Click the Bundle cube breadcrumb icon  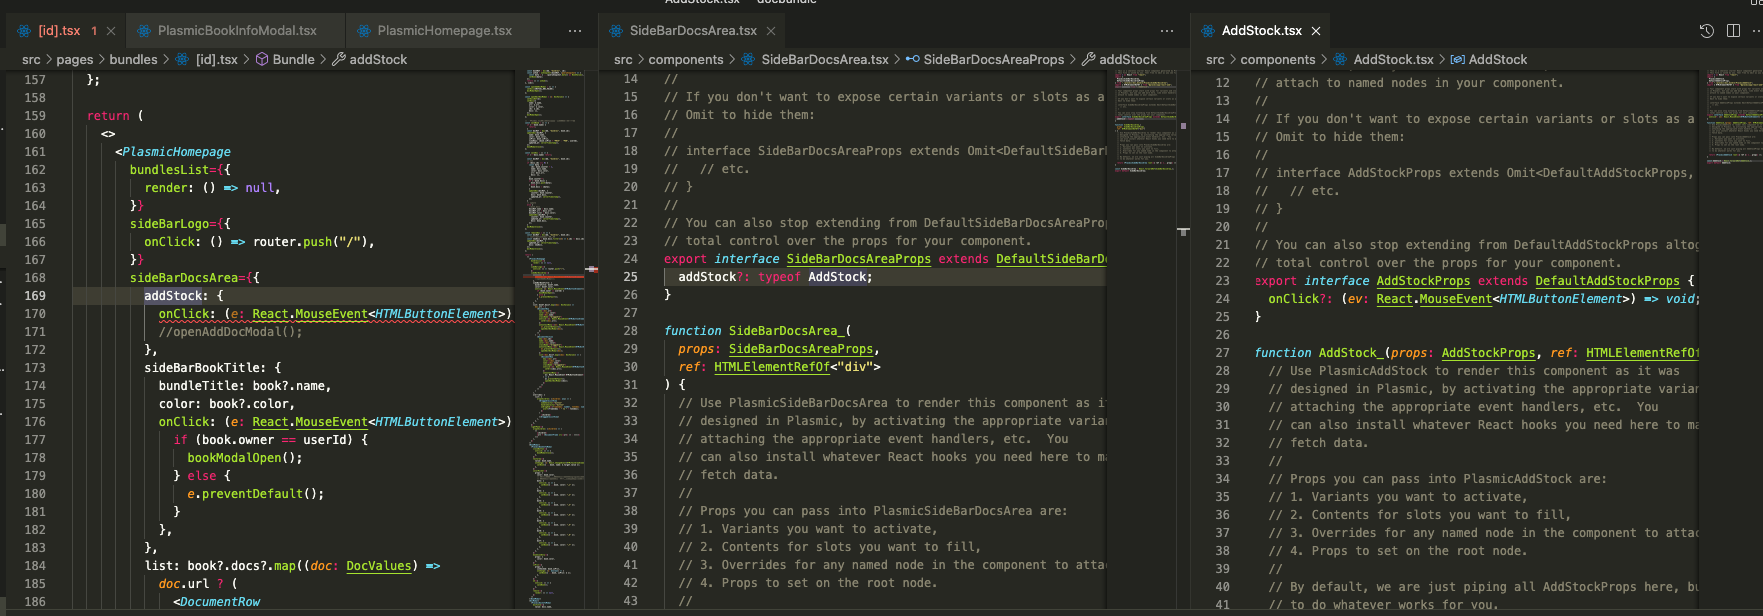[x=262, y=60]
